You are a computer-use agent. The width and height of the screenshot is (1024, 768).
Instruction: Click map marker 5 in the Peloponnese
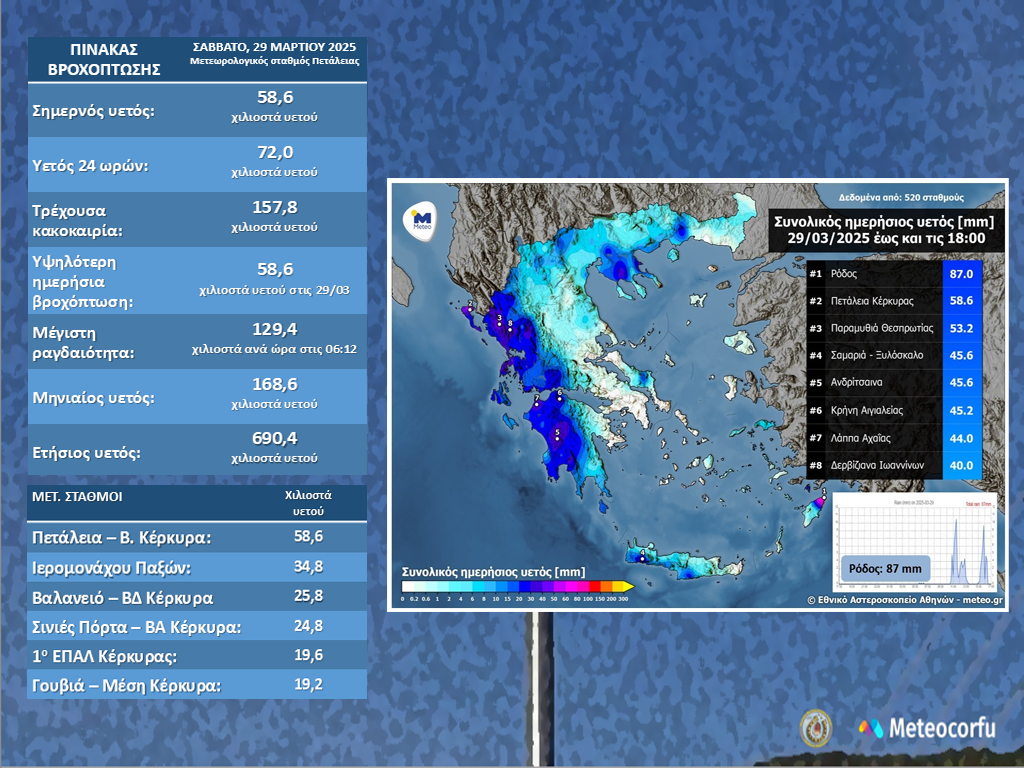[557, 436]
